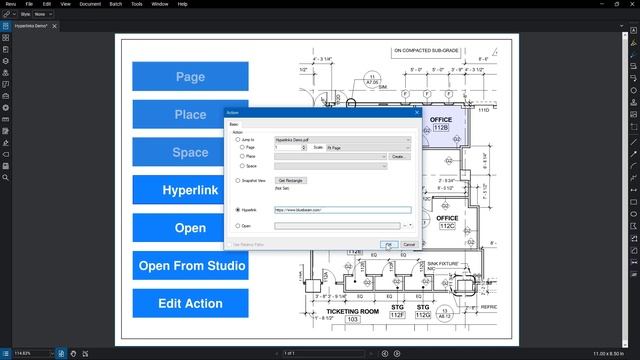Click the vertical document scrollbar
Viewport: 640px width, 360px height.
(x=625, y=190)
